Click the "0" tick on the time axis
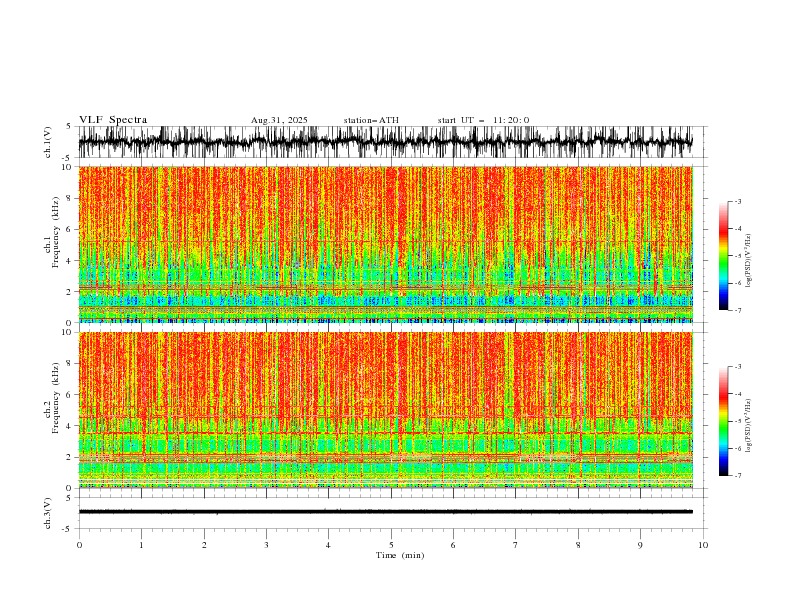 coord(79,545)
